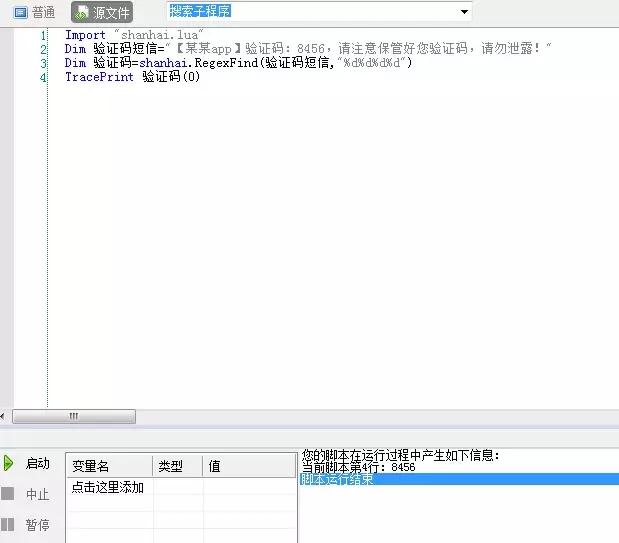Click 点击这里添加 to add a variable

click(107, 487)
